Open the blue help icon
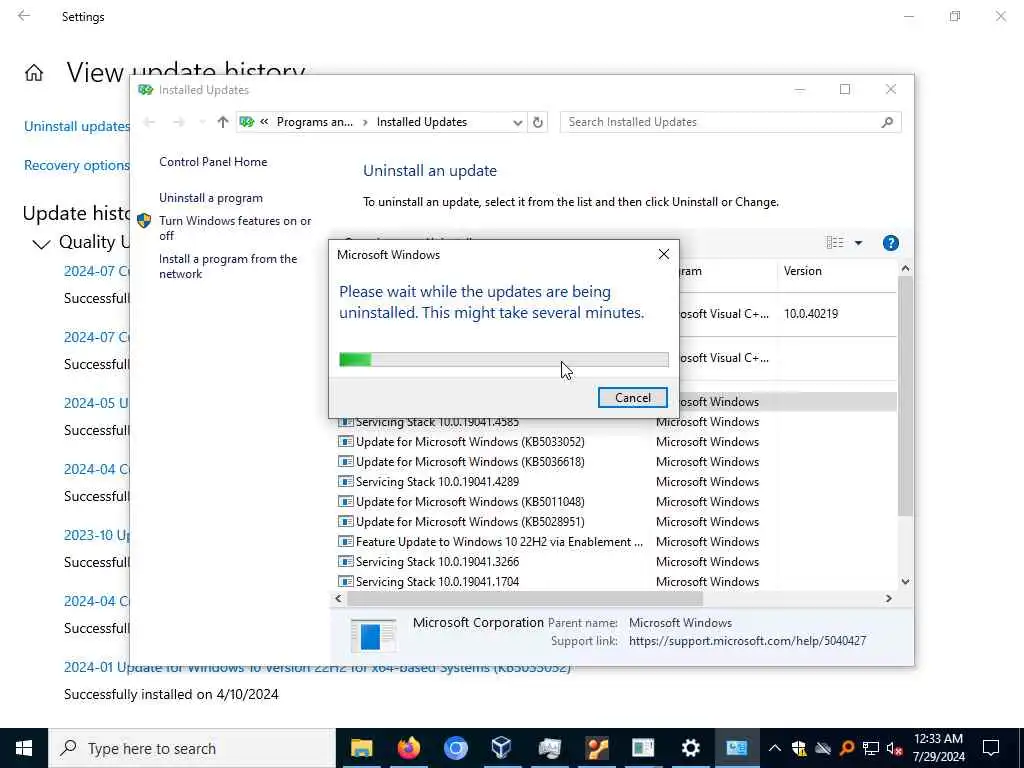Image resolution: width=1024 pixels, height=768 pixels. coord(890,243)
